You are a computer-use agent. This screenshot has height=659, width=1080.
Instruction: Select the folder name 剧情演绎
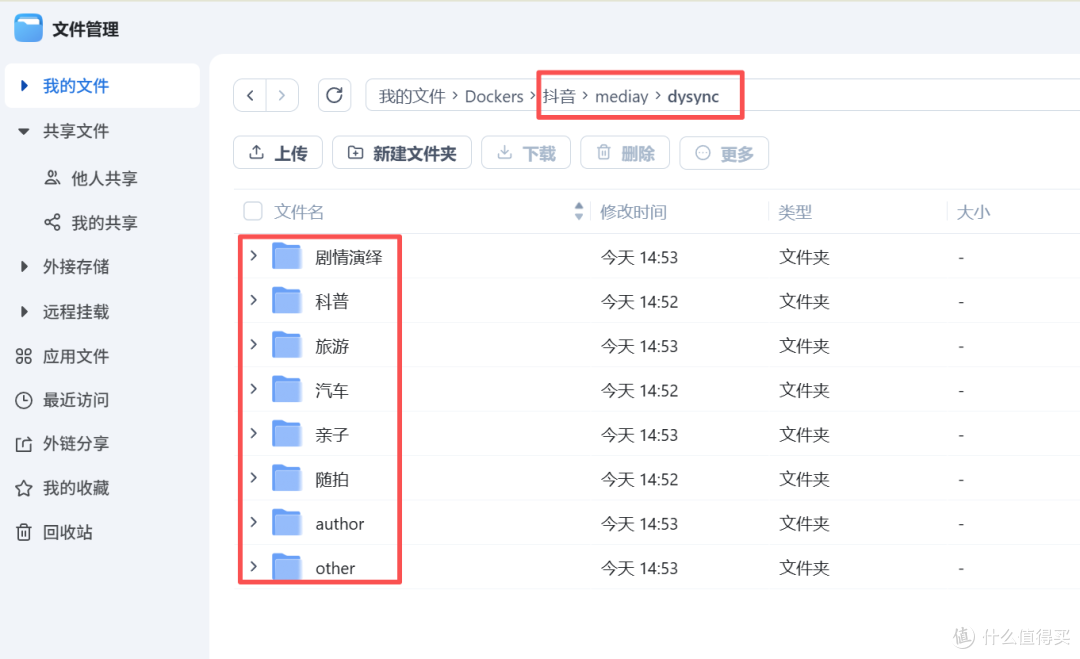coord(349,258)
